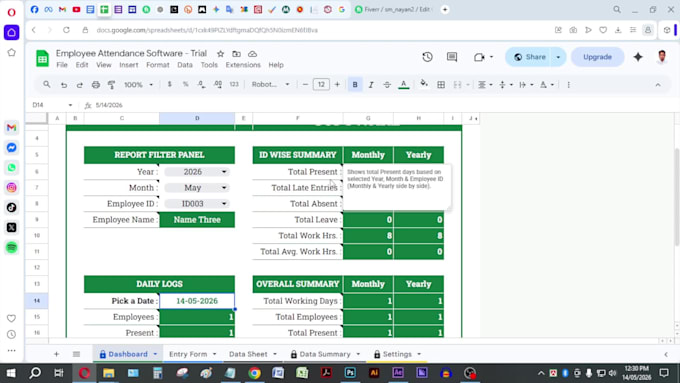Click the Upgrade button
The image size is (680, 383).
[x=598, y=57]
